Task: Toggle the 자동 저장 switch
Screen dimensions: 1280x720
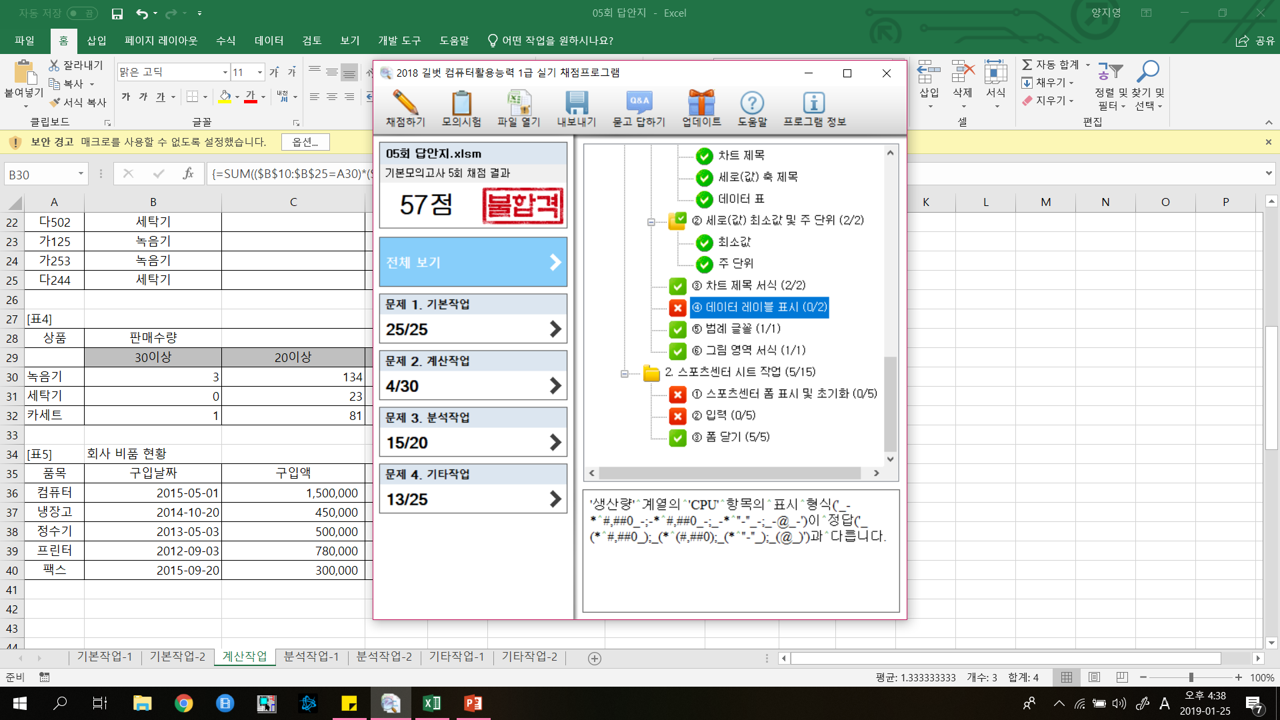Action: point(81,13)
